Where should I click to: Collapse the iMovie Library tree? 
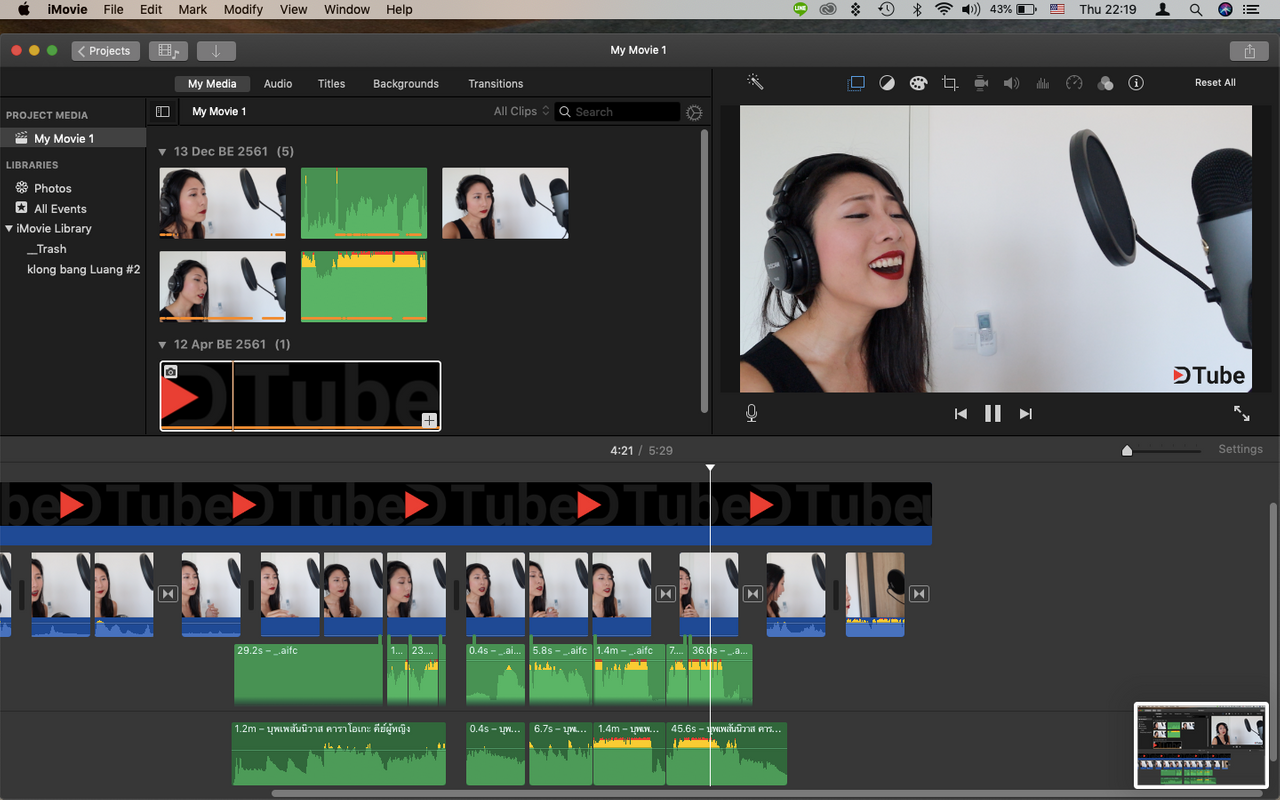[9, 228]
